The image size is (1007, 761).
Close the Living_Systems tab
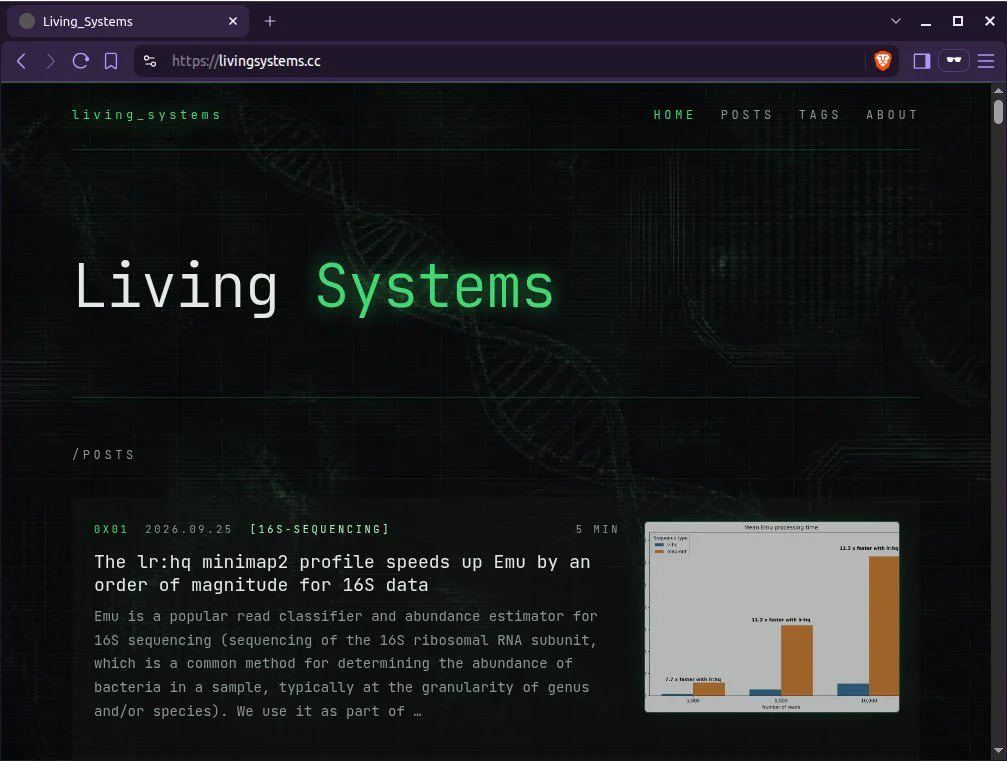(x=232, y=21)
